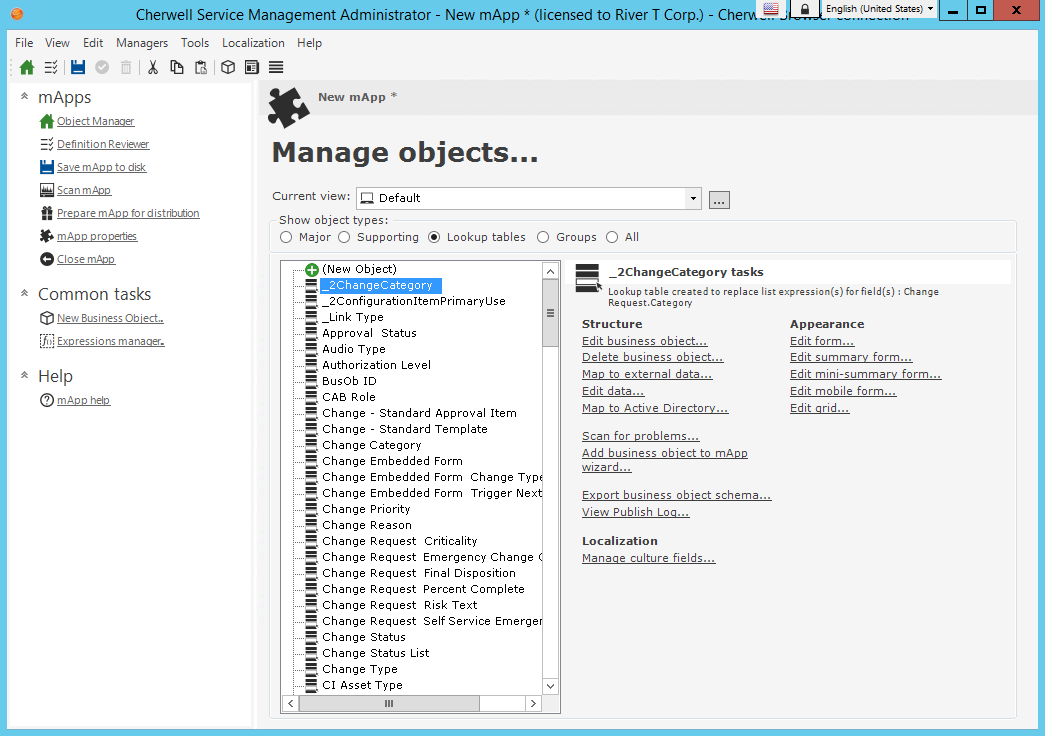Click the Object Manager house icon in sidebar
Image resolution: width=1045 pixels, height=736 pixels.
pos(47,121)
